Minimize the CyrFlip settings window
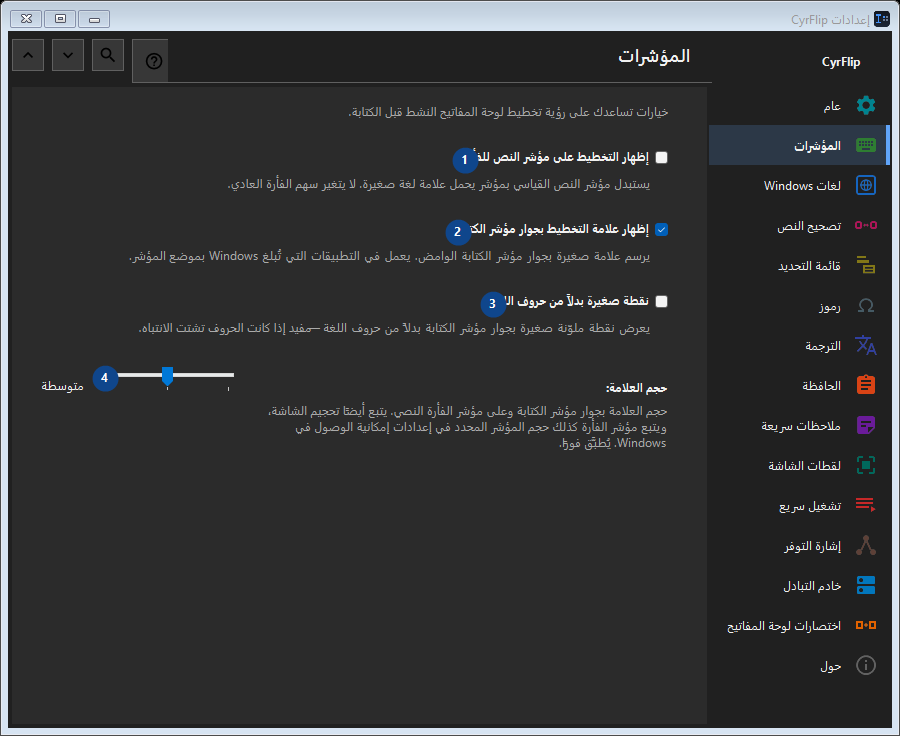The image size is (900, 736). (x=94, y=19)
